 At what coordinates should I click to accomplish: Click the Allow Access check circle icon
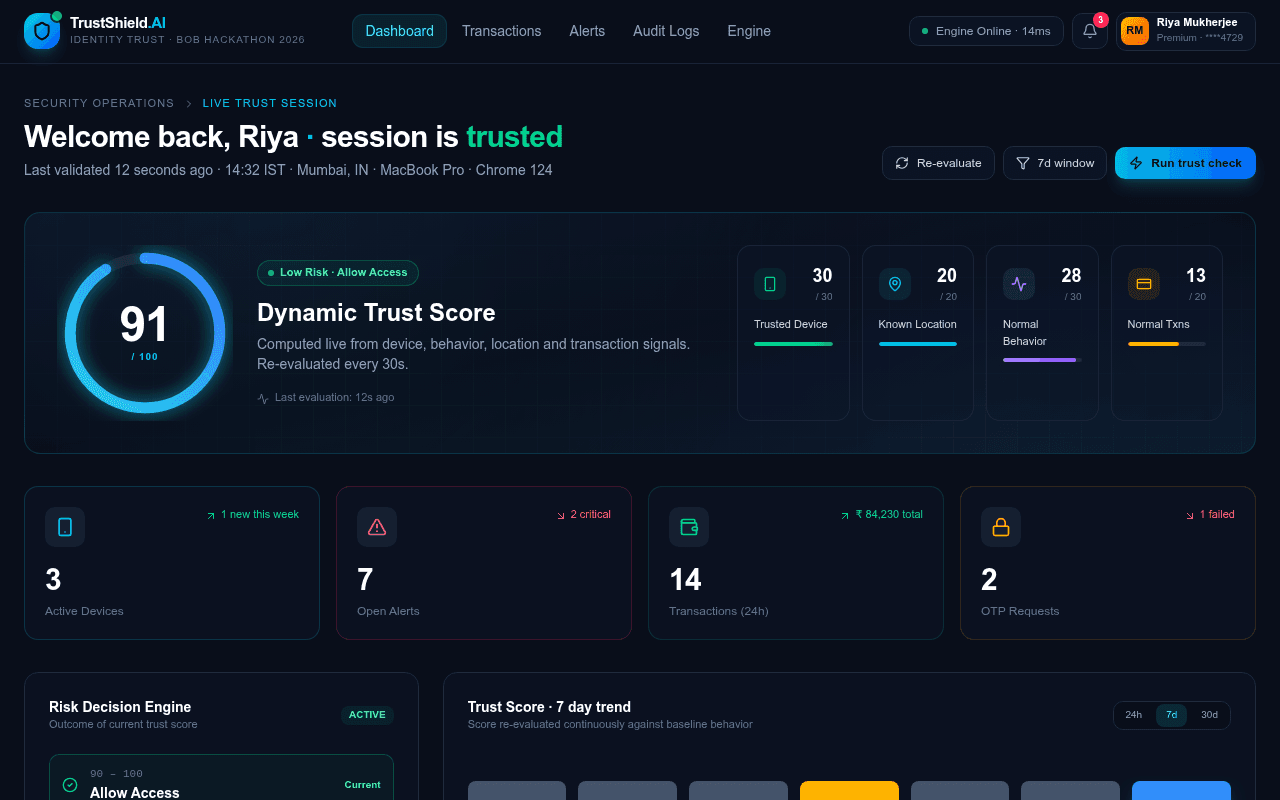pyautogui.click(x=70, y=785)
